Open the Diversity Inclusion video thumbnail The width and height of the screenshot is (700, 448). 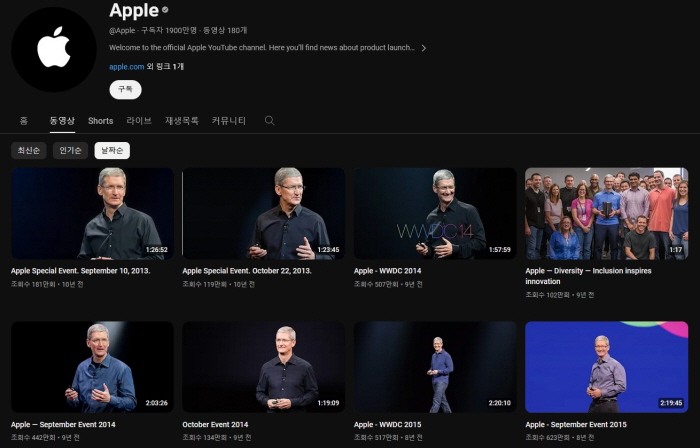[606, 213]
